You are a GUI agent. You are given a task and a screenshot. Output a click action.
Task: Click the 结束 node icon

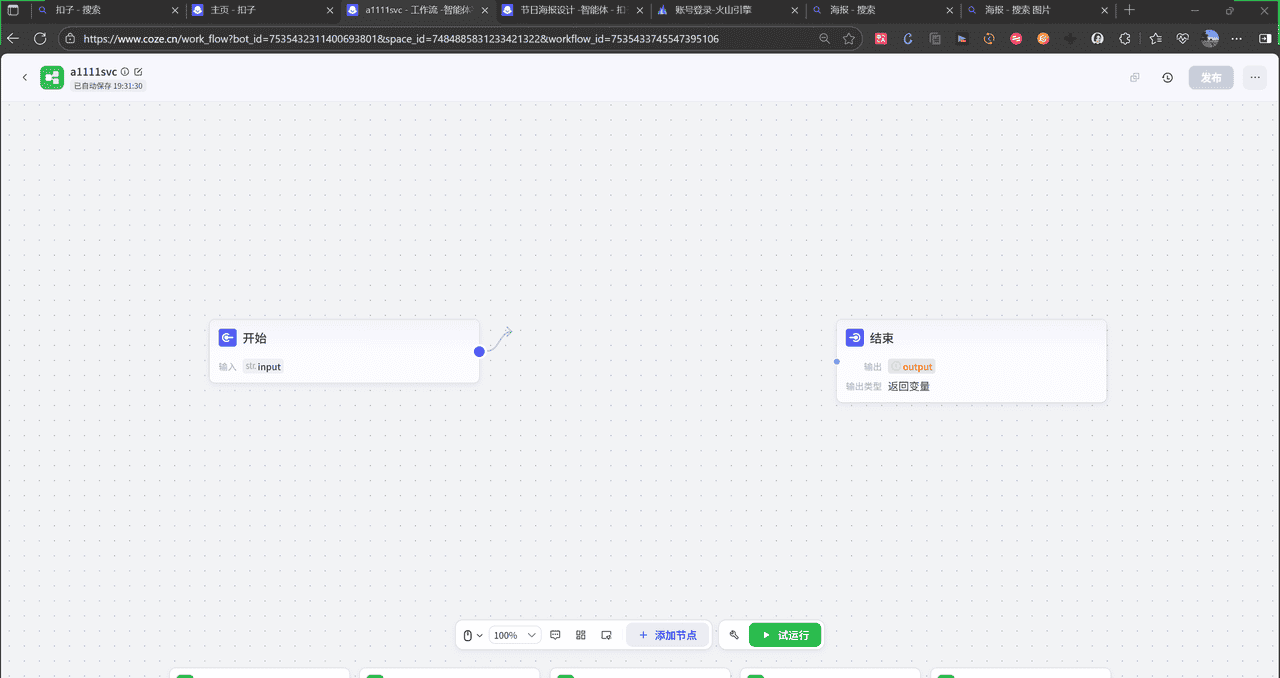tap(854, 338)
